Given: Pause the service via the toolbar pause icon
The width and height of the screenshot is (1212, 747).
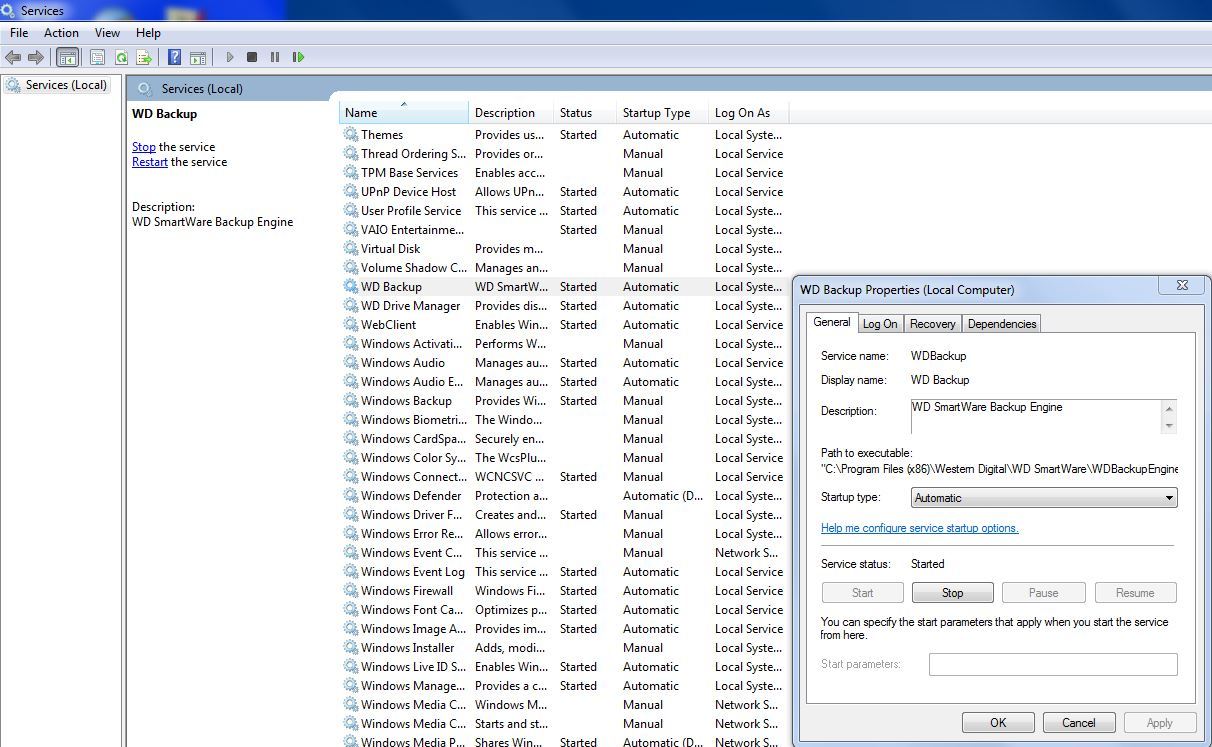Looking at the screenshot, I should pyautogui.click(x=276, y=57).
